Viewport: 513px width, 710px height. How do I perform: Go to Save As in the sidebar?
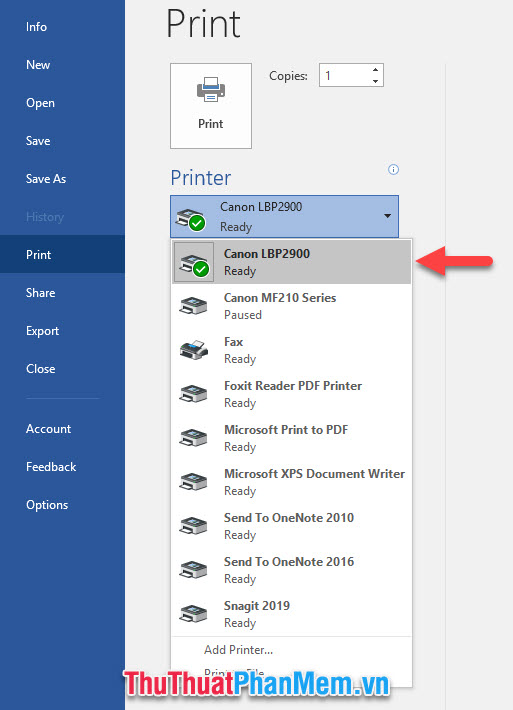(46, 179)
